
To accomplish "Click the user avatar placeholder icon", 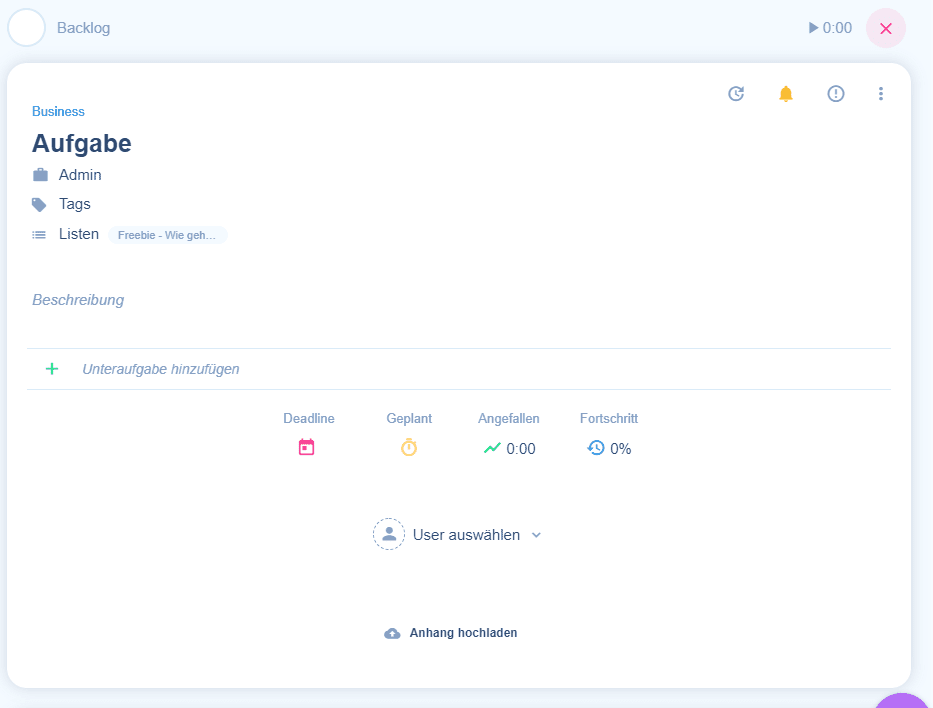I will pos(389,534).
